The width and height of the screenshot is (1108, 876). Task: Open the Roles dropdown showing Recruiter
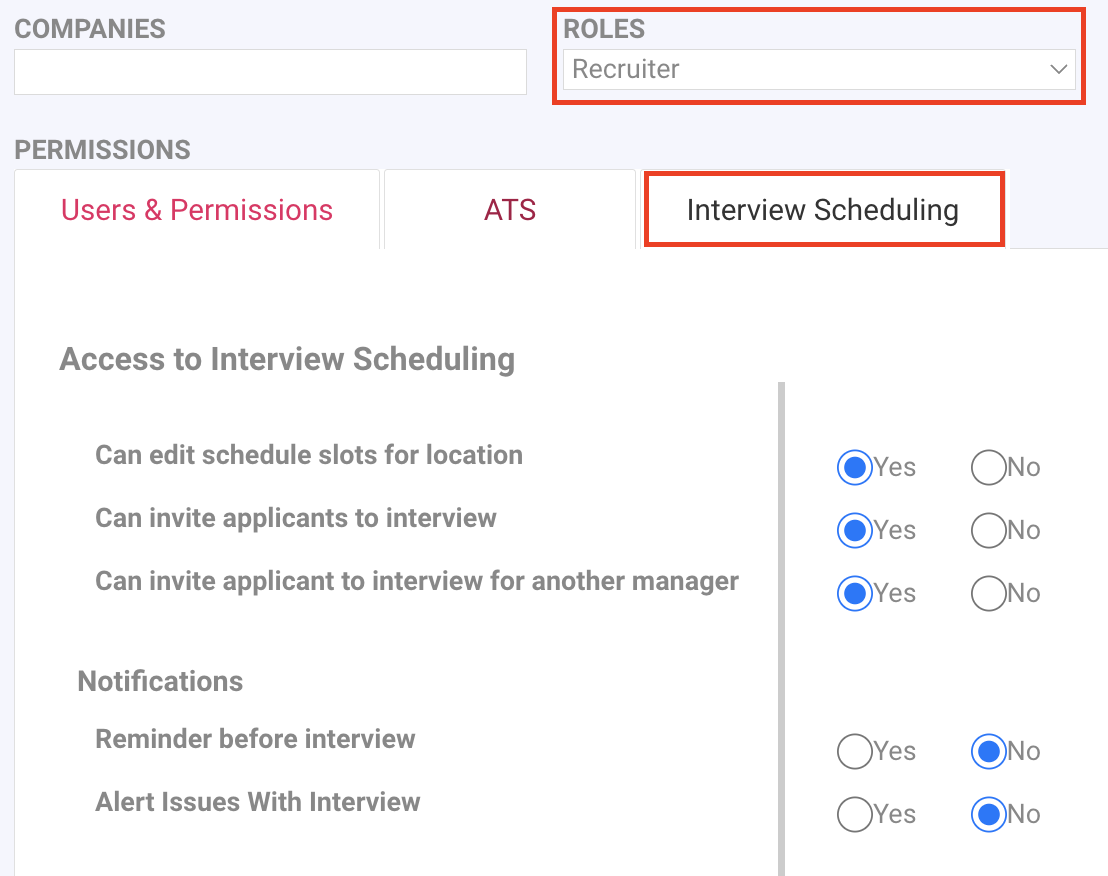click(x=800, y=70)
